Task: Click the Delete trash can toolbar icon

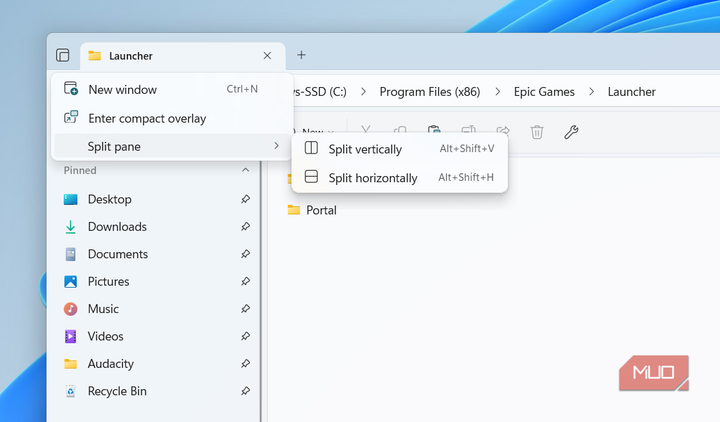Action: (537, 132)
